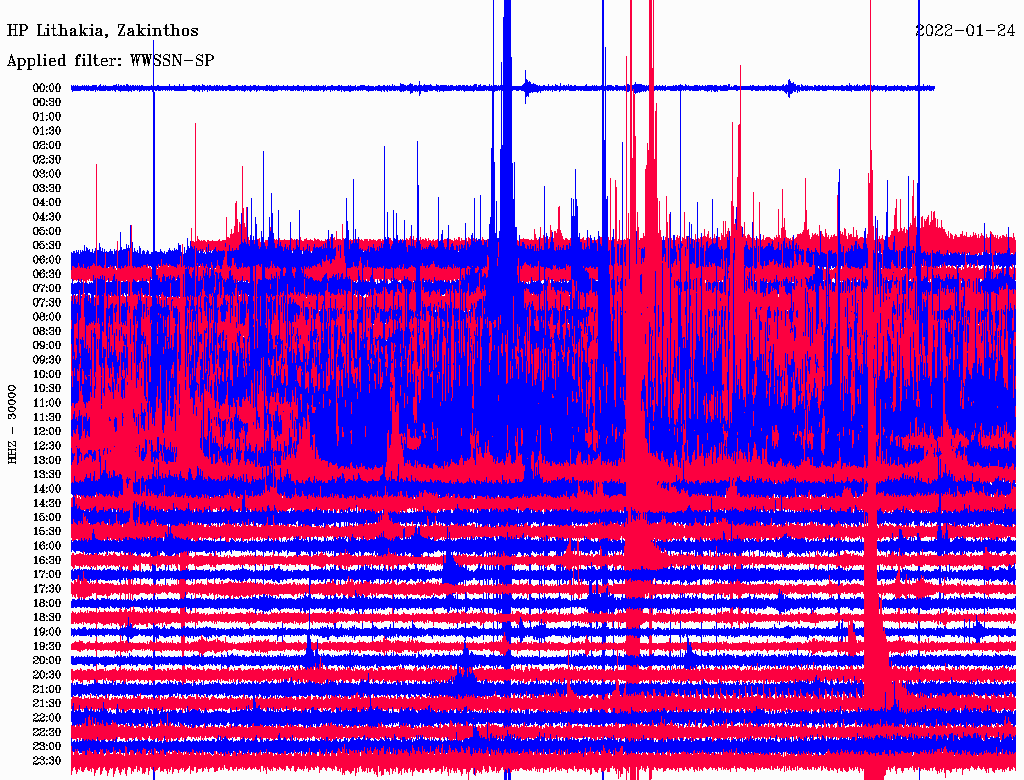This screenshot has width=1024, height=780.
Task: Click the vertical HHZ - 30000 axis label
Action: 13,423
